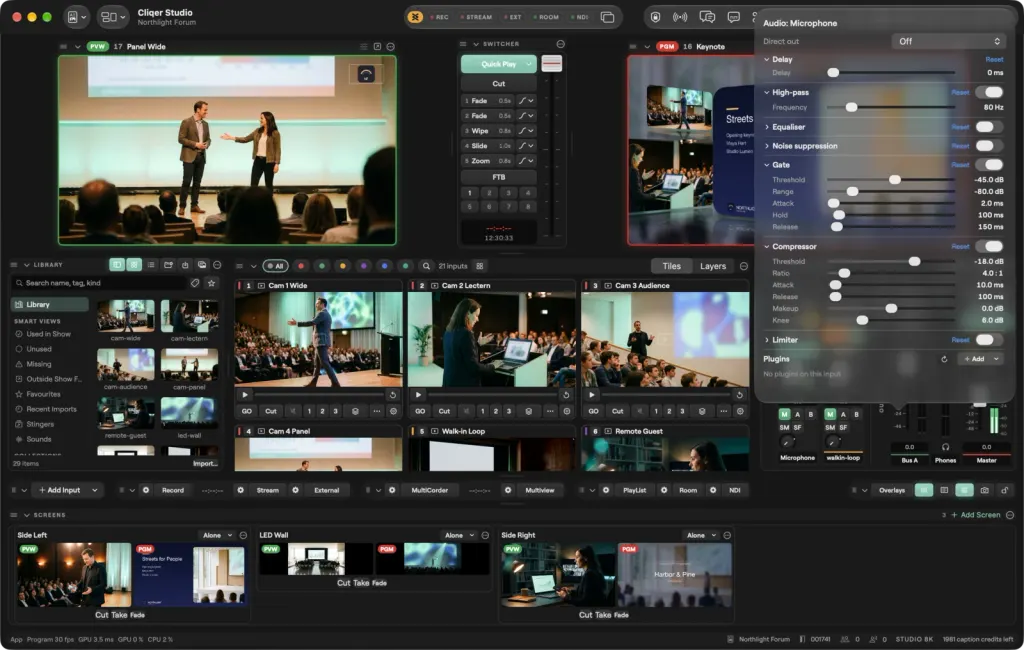Adjust the High-pass Frequency slider handle
Screen dimensions: 1024x650
click(x=852, y=107)
